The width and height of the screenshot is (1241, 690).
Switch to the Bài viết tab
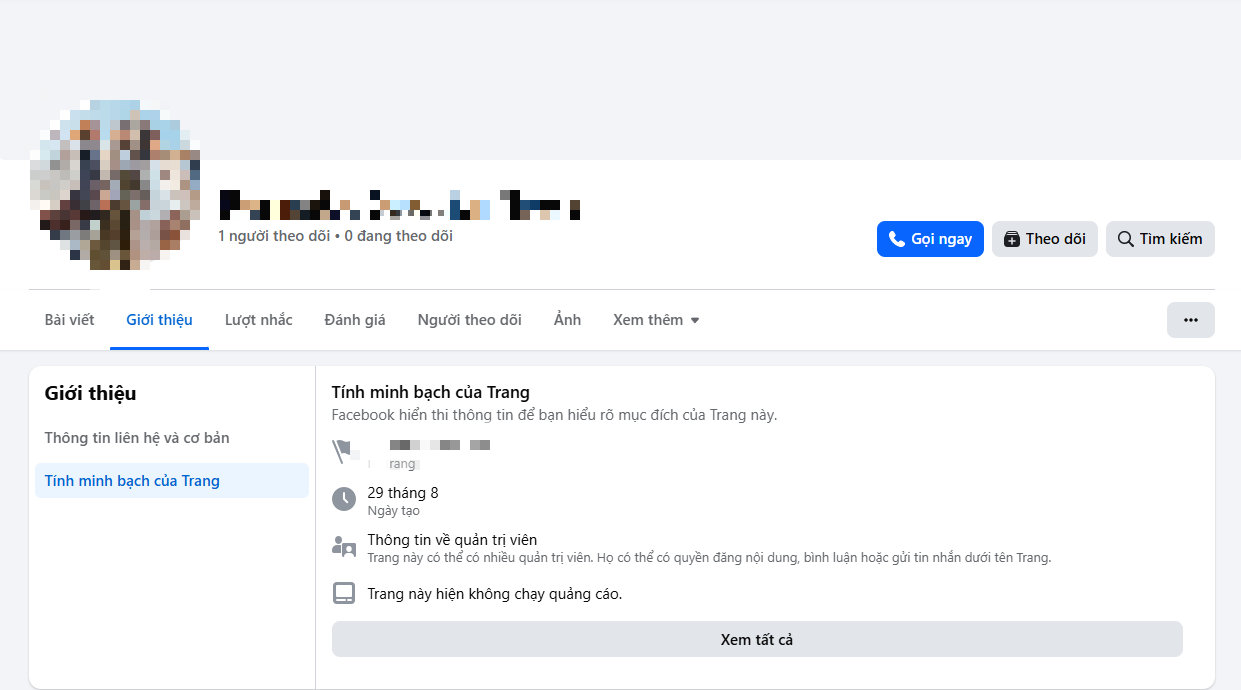tap(69, 320)
